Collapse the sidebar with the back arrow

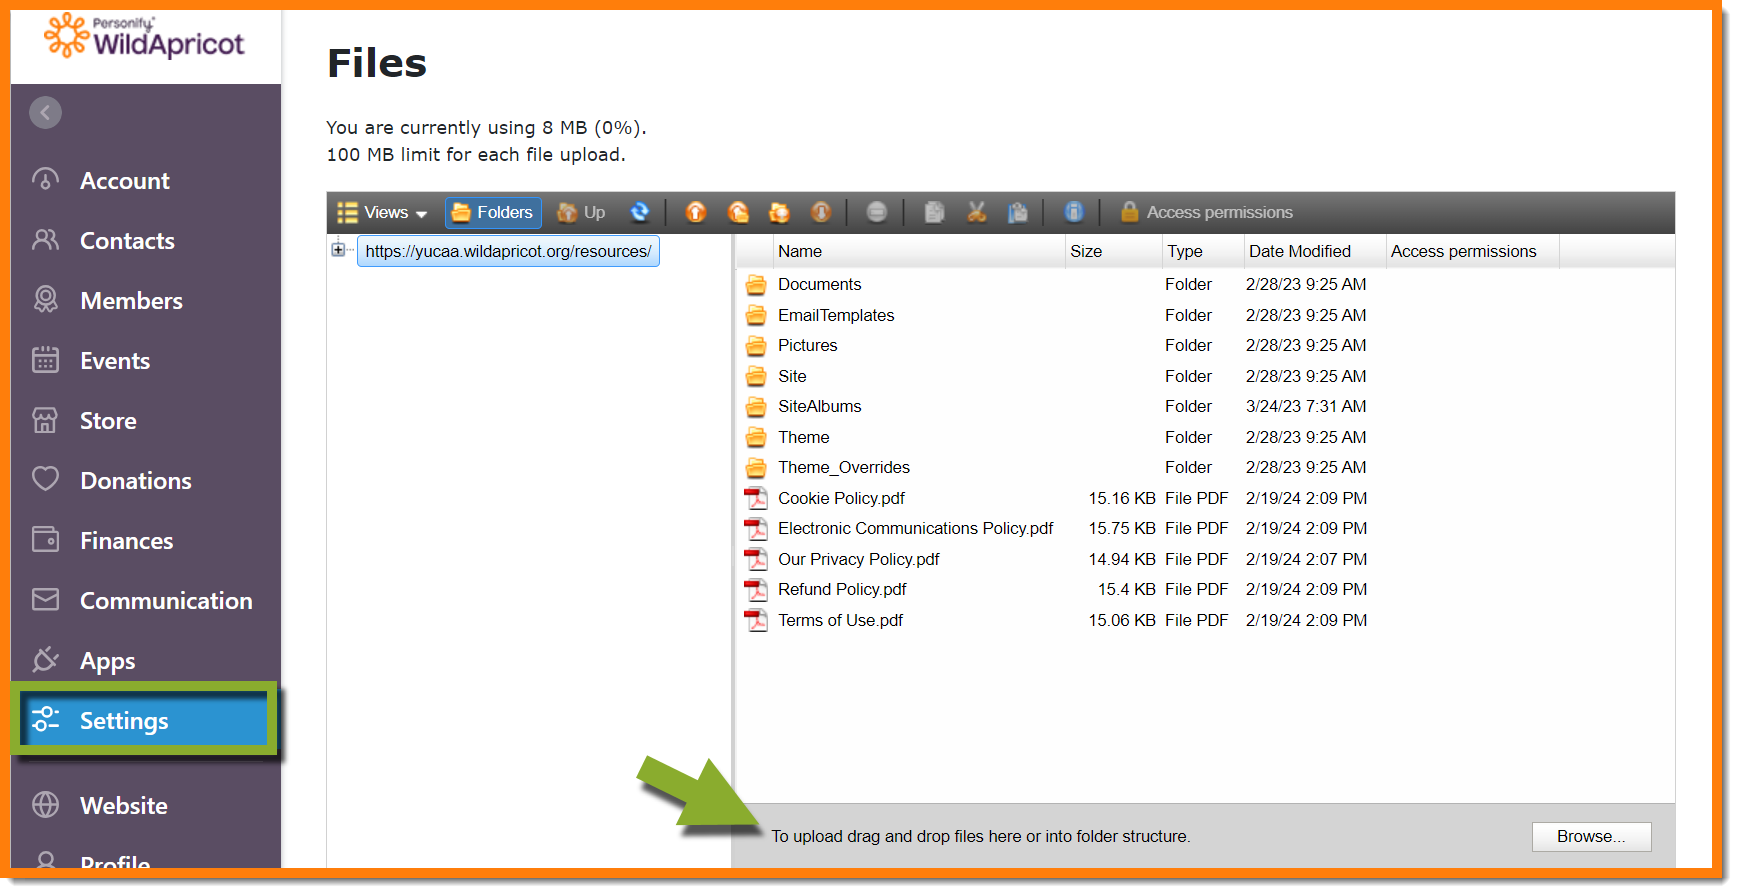click(x=45, y=113)
